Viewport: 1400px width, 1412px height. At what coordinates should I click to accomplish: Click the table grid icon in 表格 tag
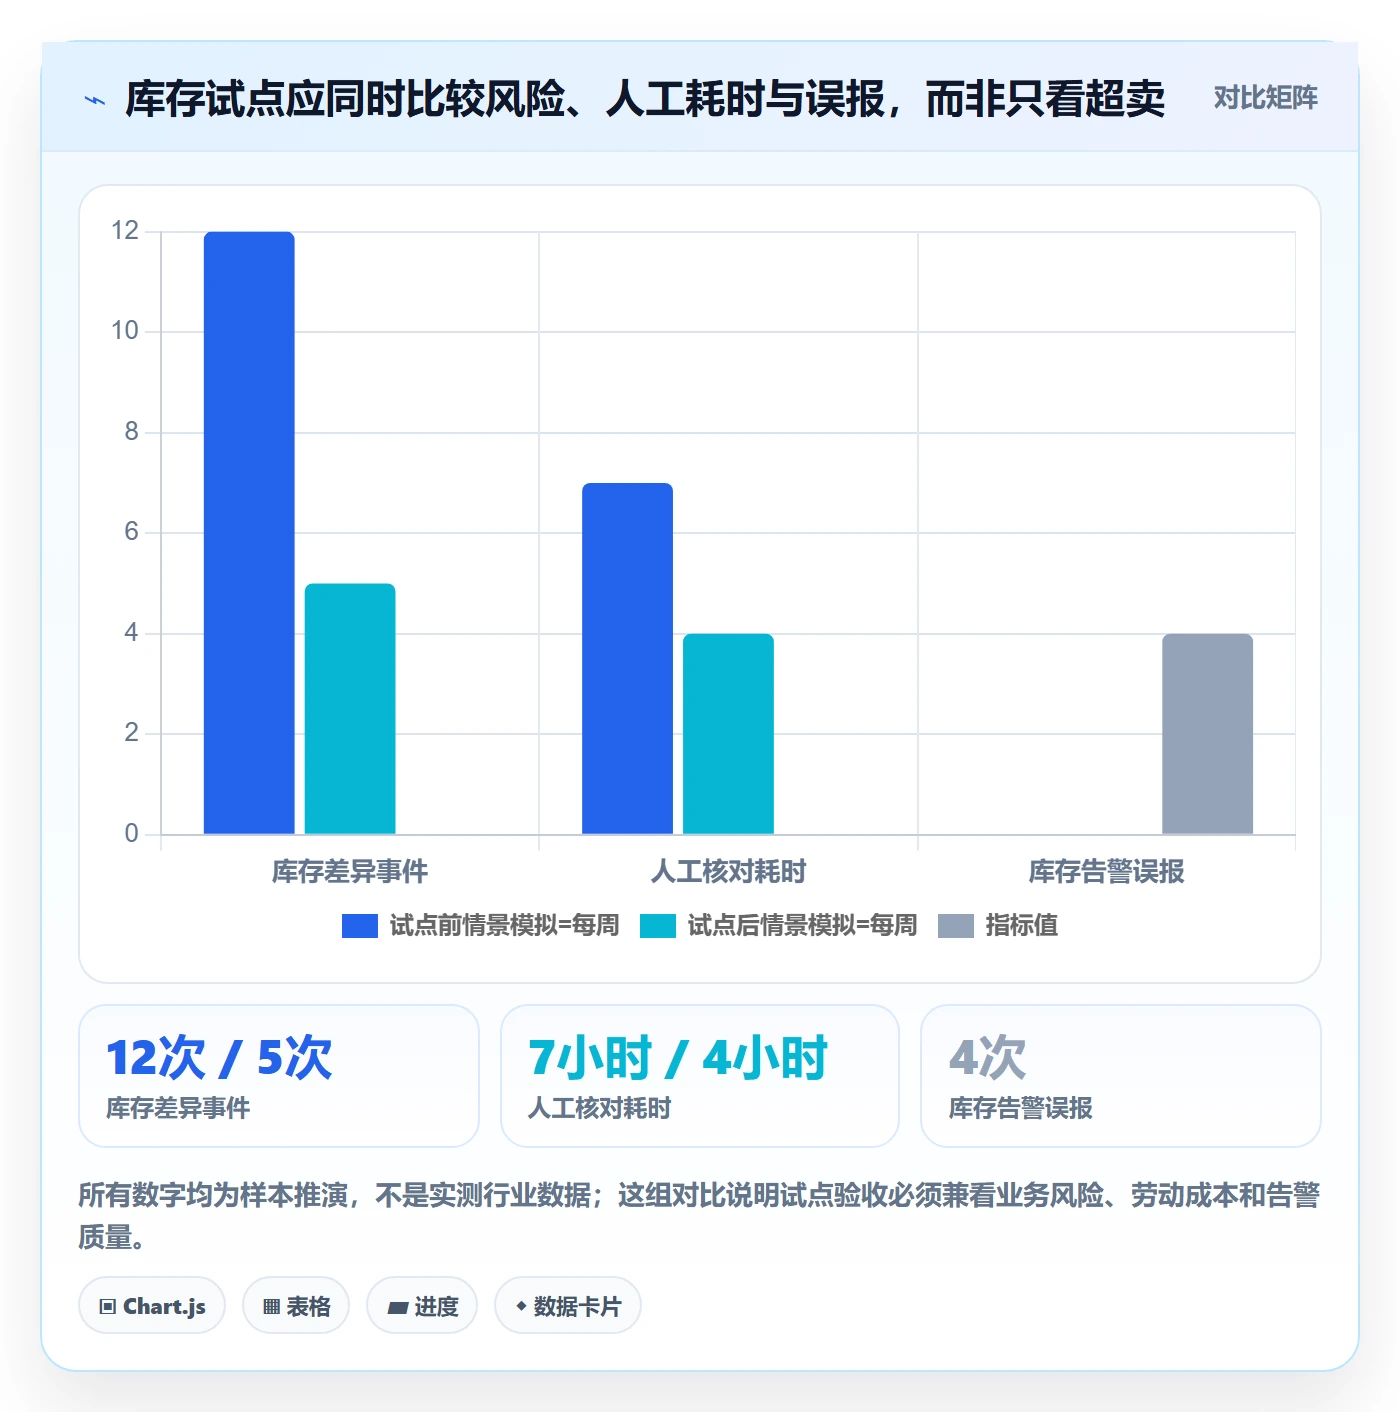click(x=271, y=1306)
